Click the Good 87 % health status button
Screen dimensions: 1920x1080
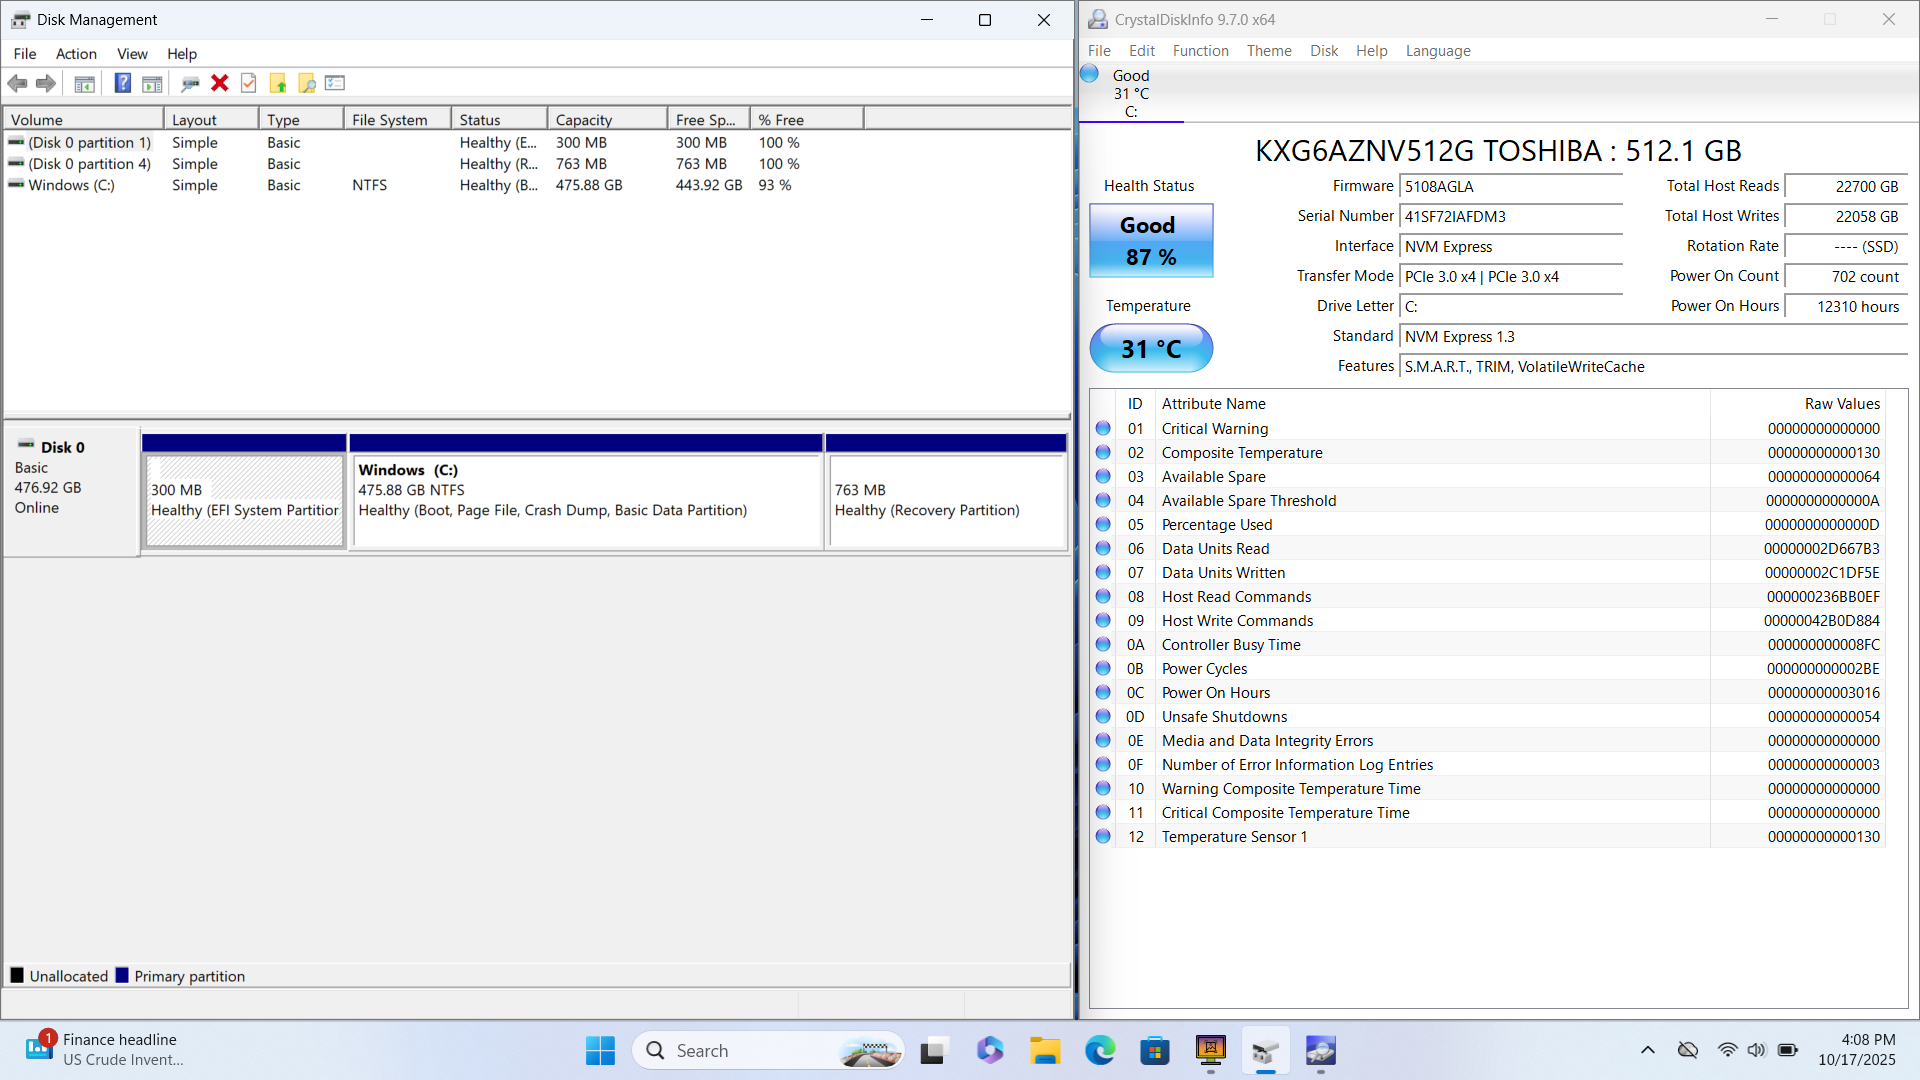tap(1150, 241)
